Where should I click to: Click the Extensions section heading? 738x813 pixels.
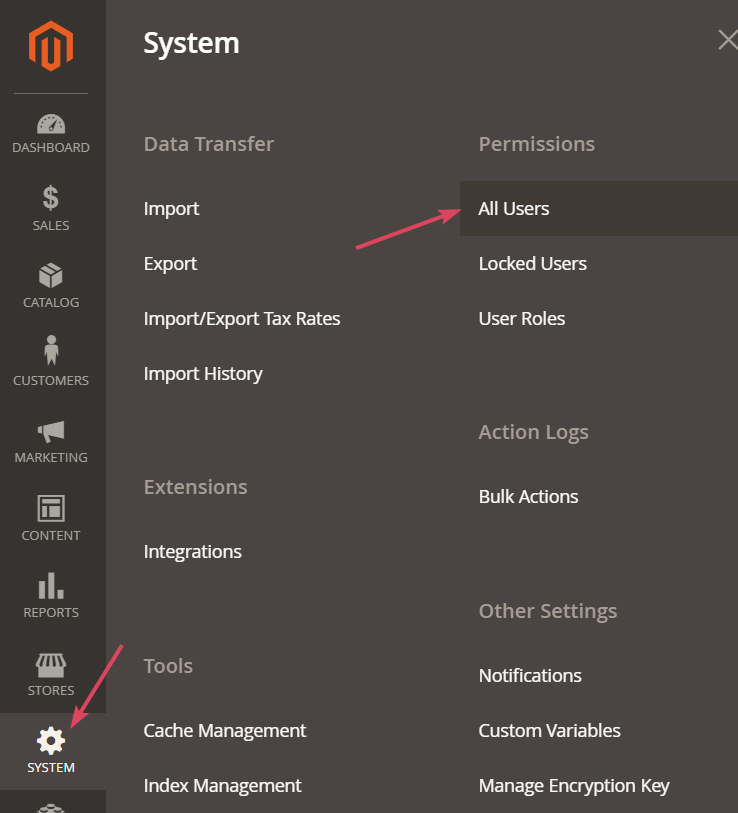pos(196,487)
